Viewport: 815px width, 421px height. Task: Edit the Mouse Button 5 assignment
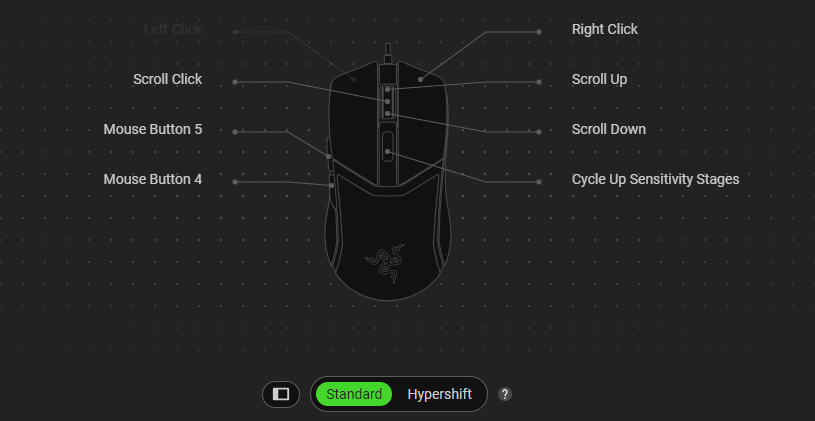[x=153, y=129]
